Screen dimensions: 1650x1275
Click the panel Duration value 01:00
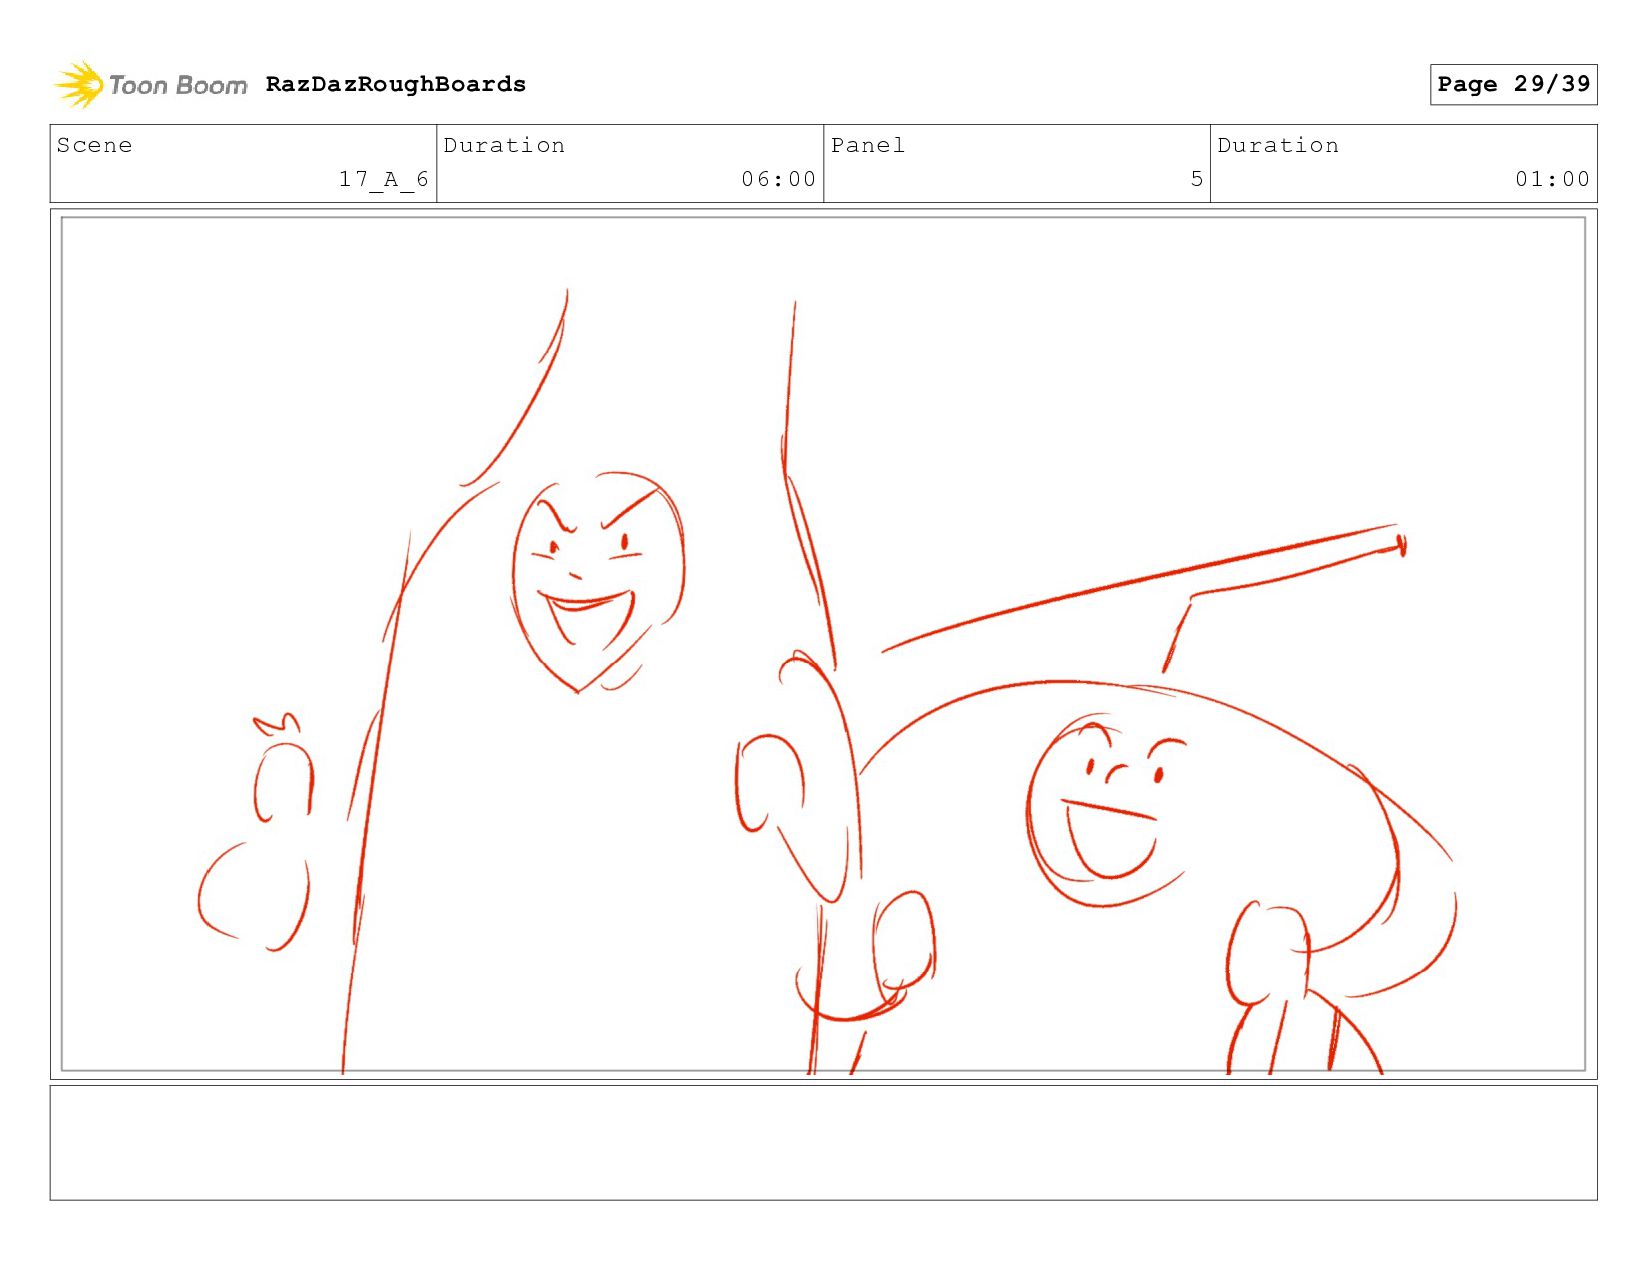[1552, 180]
